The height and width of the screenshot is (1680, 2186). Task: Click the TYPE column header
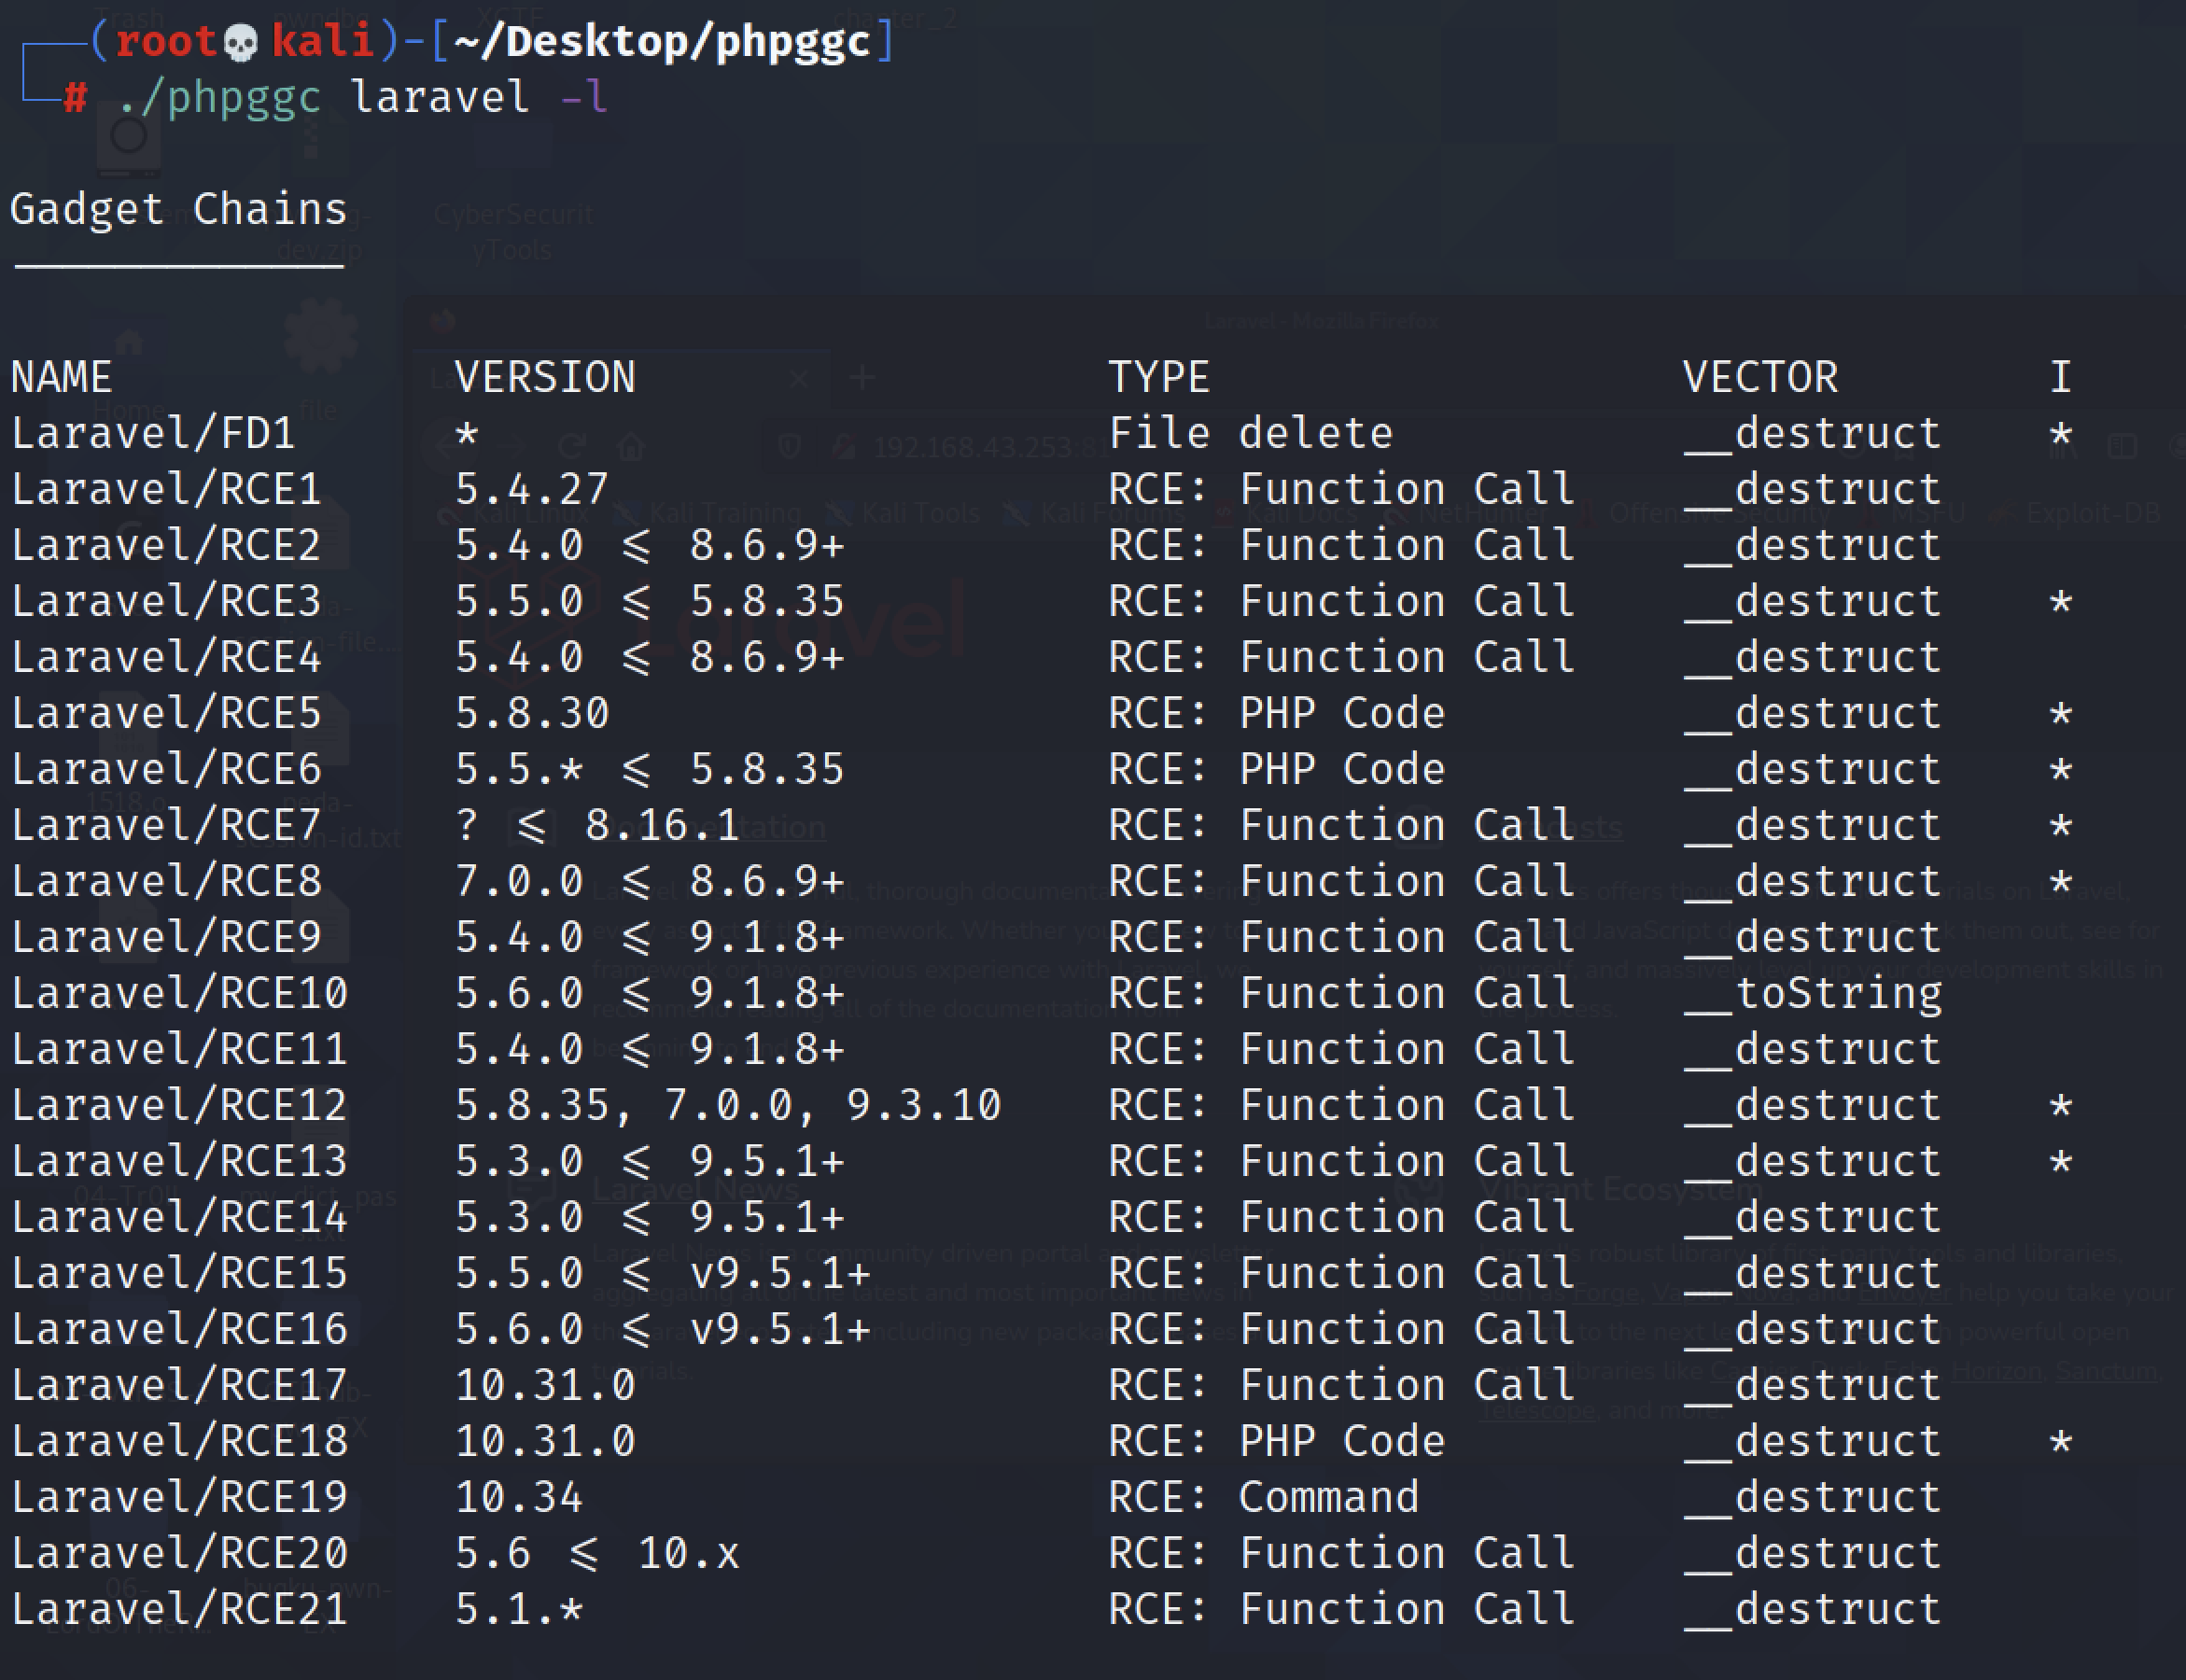coord(1159,378)
